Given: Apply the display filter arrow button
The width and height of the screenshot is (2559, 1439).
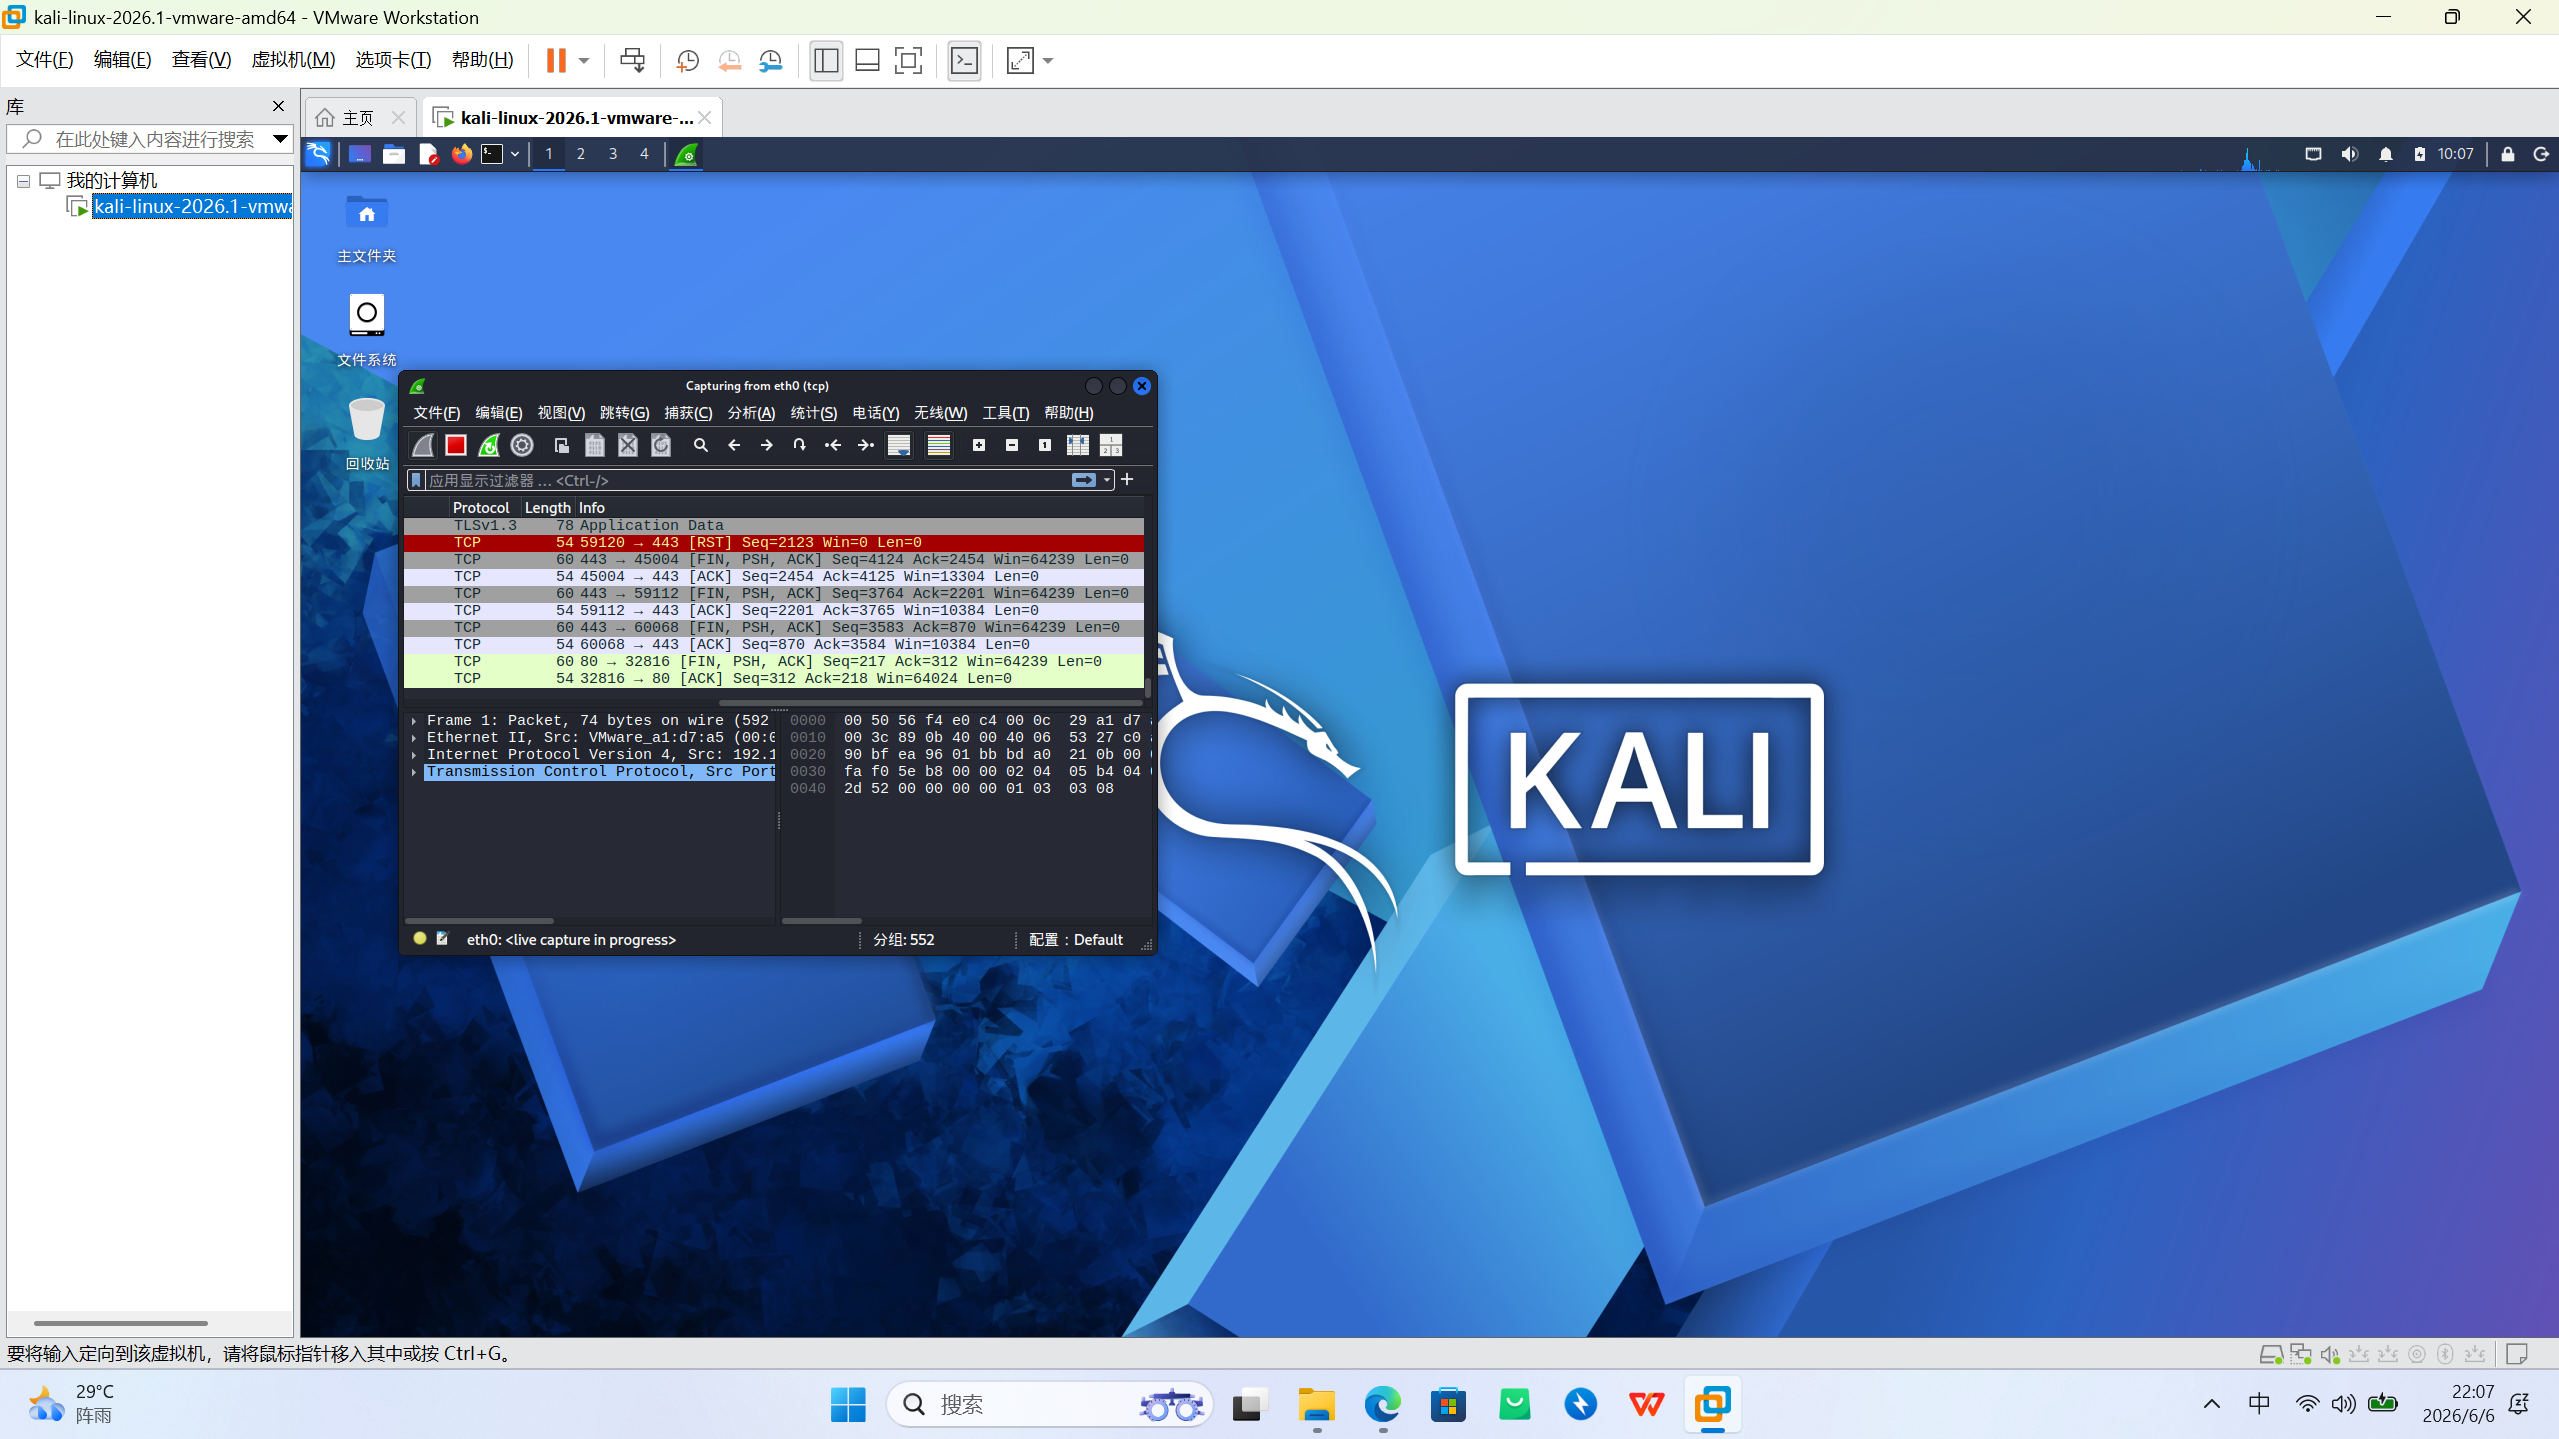Looking at the screenshot, I should click(x=1084, y=480).
